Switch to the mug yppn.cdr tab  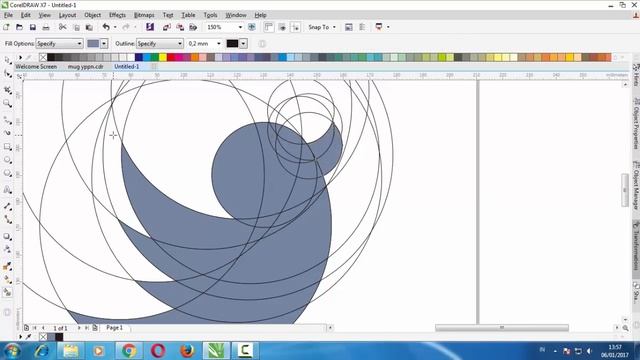(85, 67)
